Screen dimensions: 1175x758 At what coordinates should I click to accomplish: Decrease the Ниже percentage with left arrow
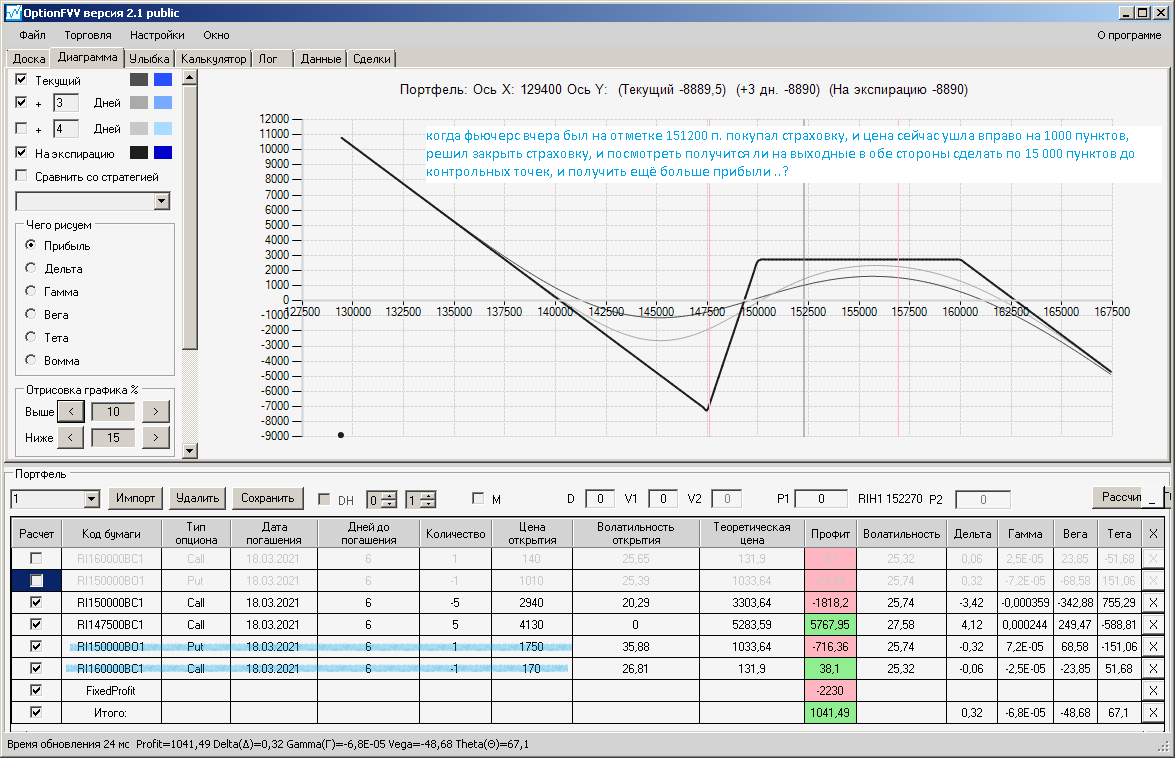[70, 437]
